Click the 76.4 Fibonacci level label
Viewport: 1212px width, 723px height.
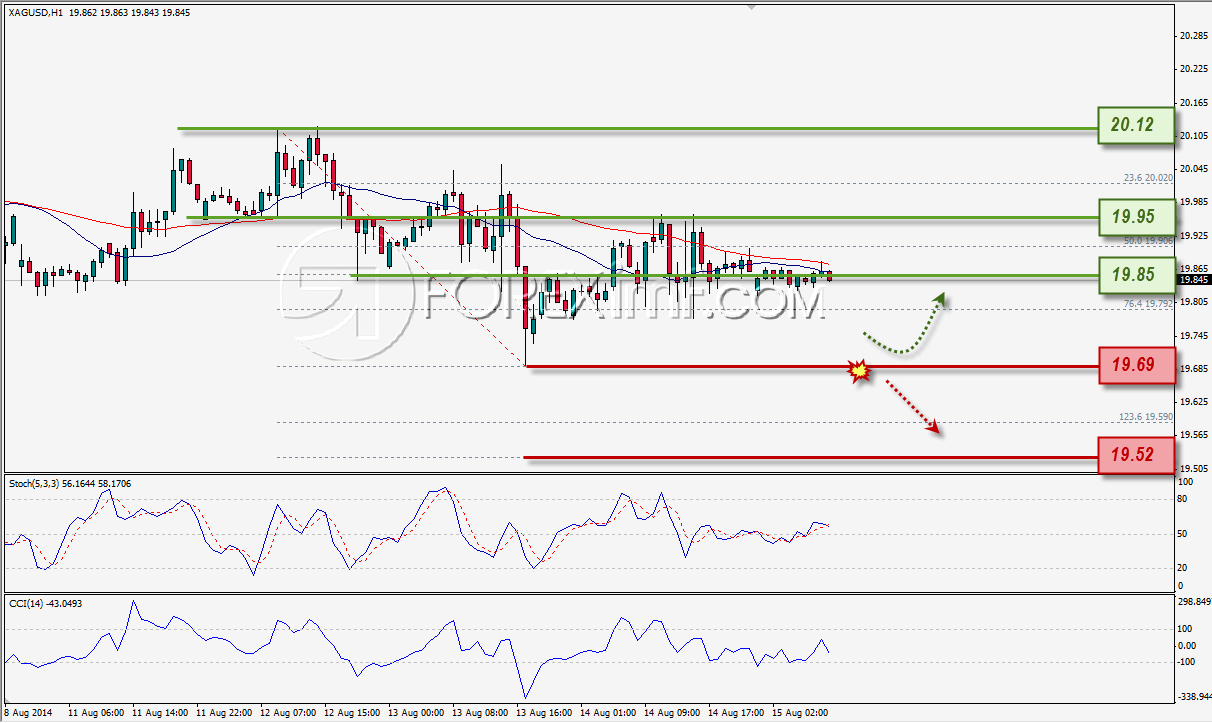[1147, 302]
